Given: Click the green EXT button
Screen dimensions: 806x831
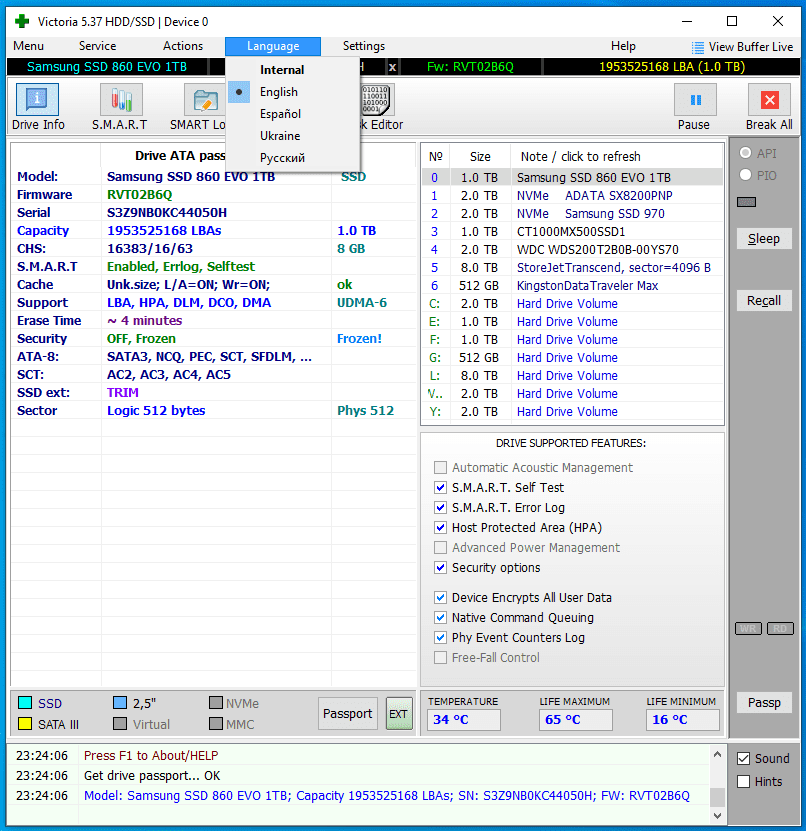Looking at the screenshot, I should pyautogui.click(x=398, y=713).
